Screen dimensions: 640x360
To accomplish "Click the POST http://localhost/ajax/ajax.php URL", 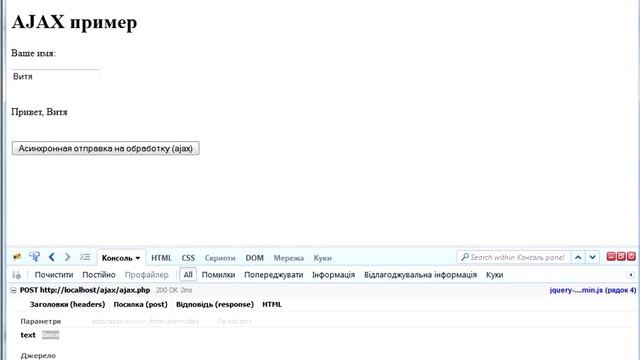I will (85, 290).
